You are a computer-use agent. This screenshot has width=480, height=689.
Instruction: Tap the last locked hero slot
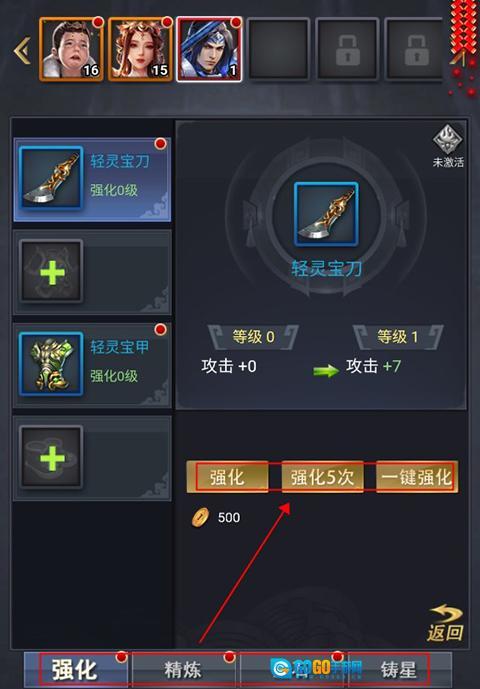414,49
